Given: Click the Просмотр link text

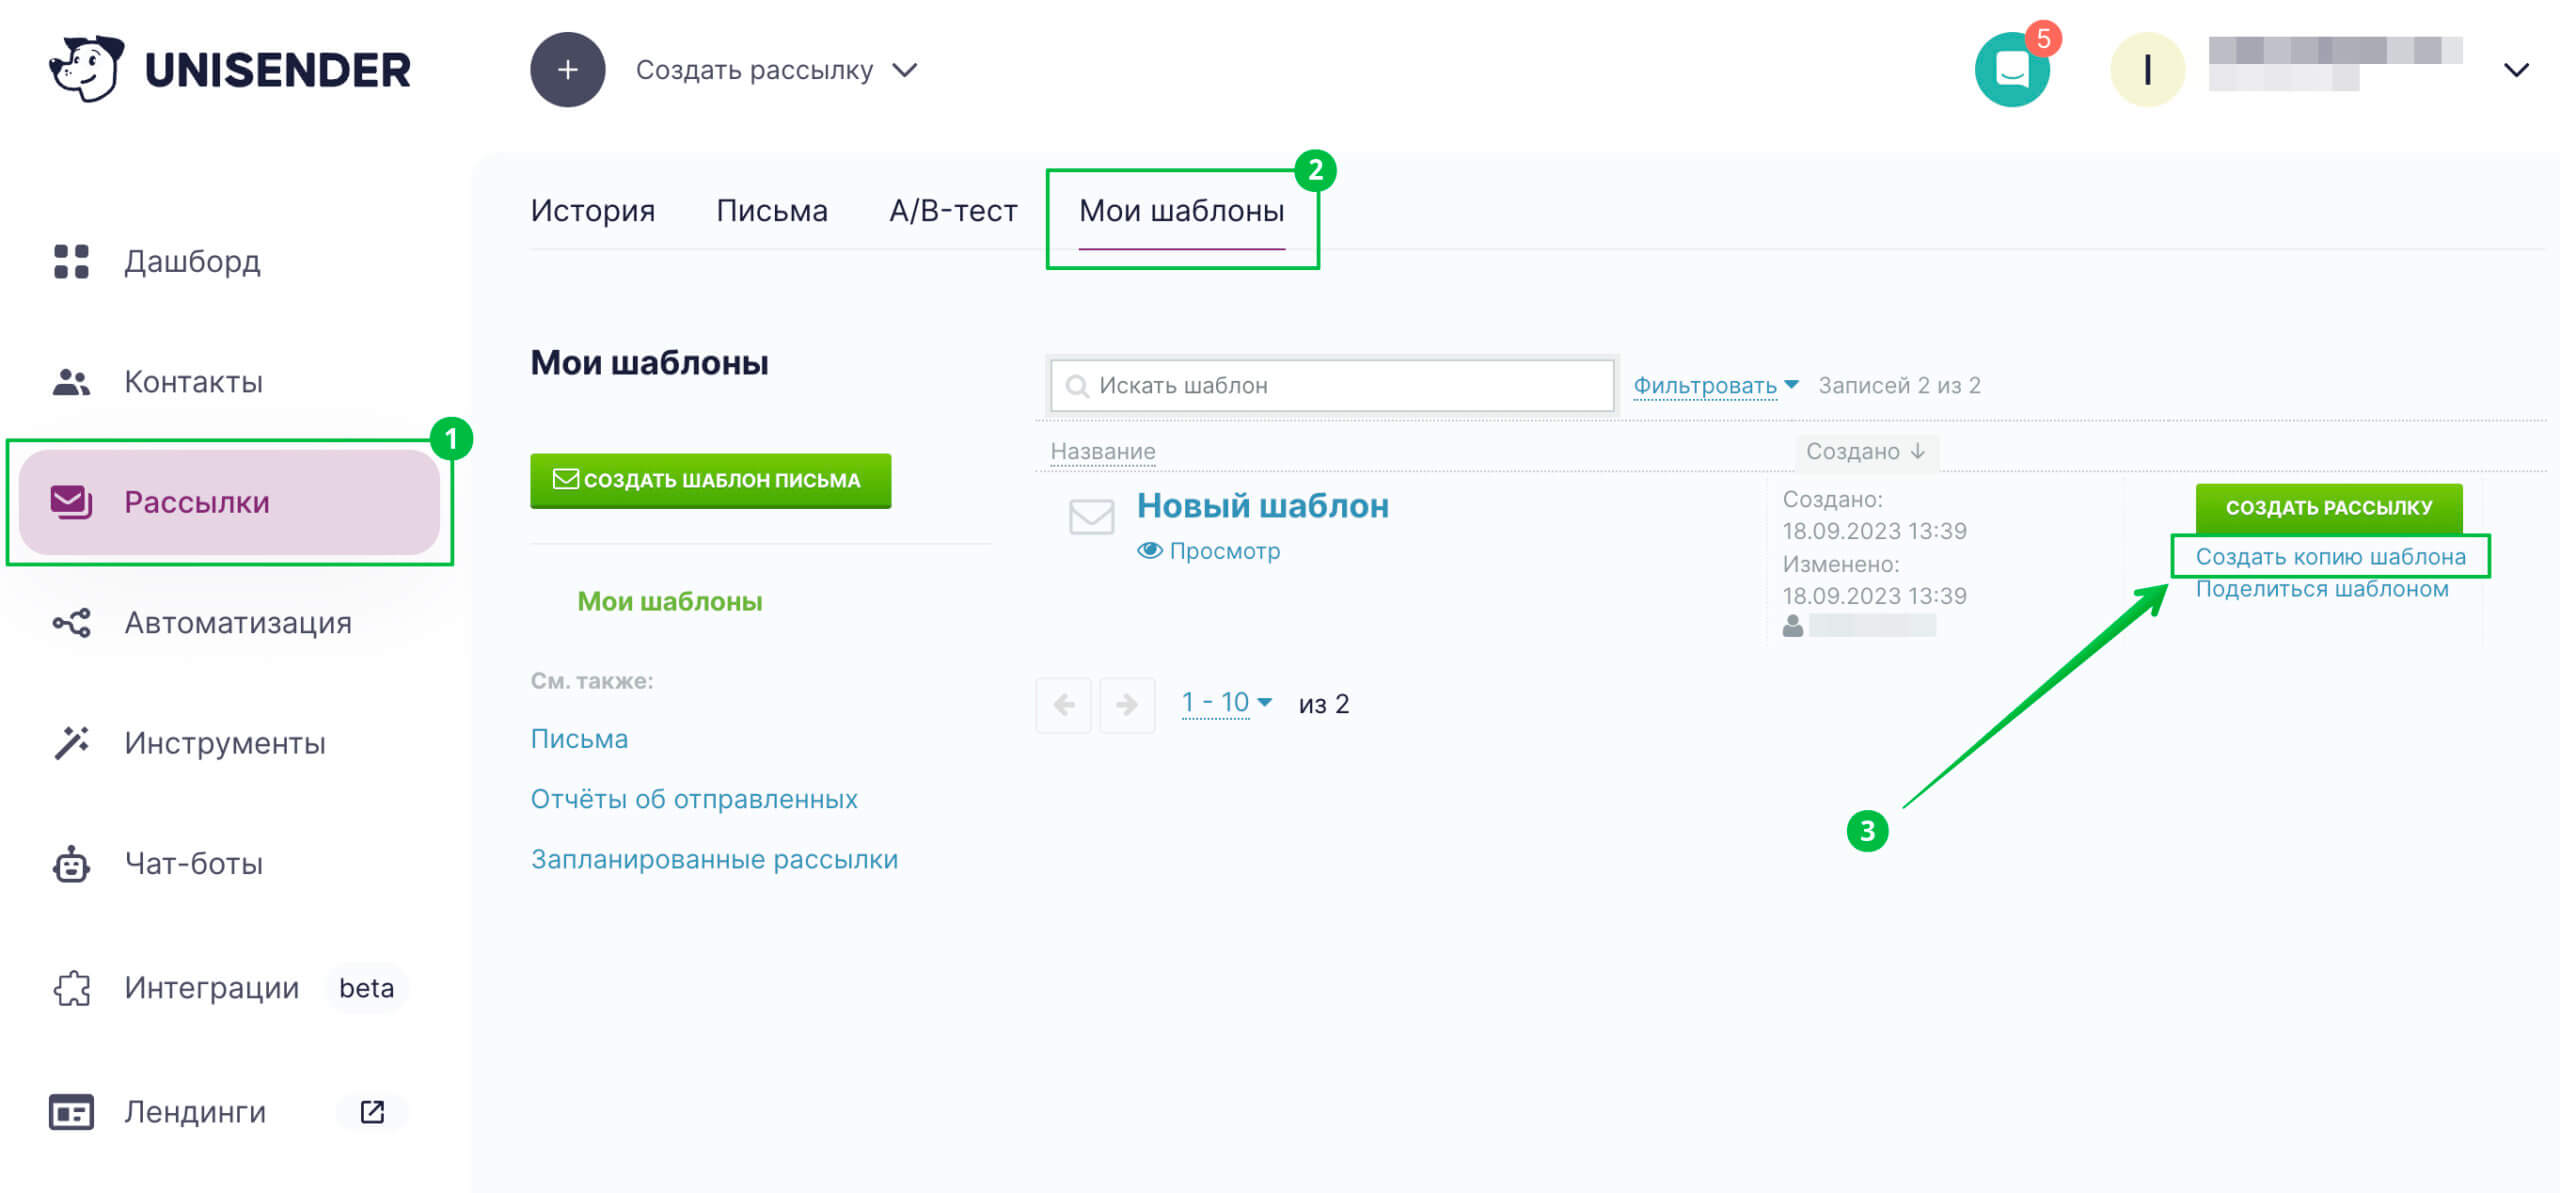Looking at the screenshot, I should pos(1225,551).
